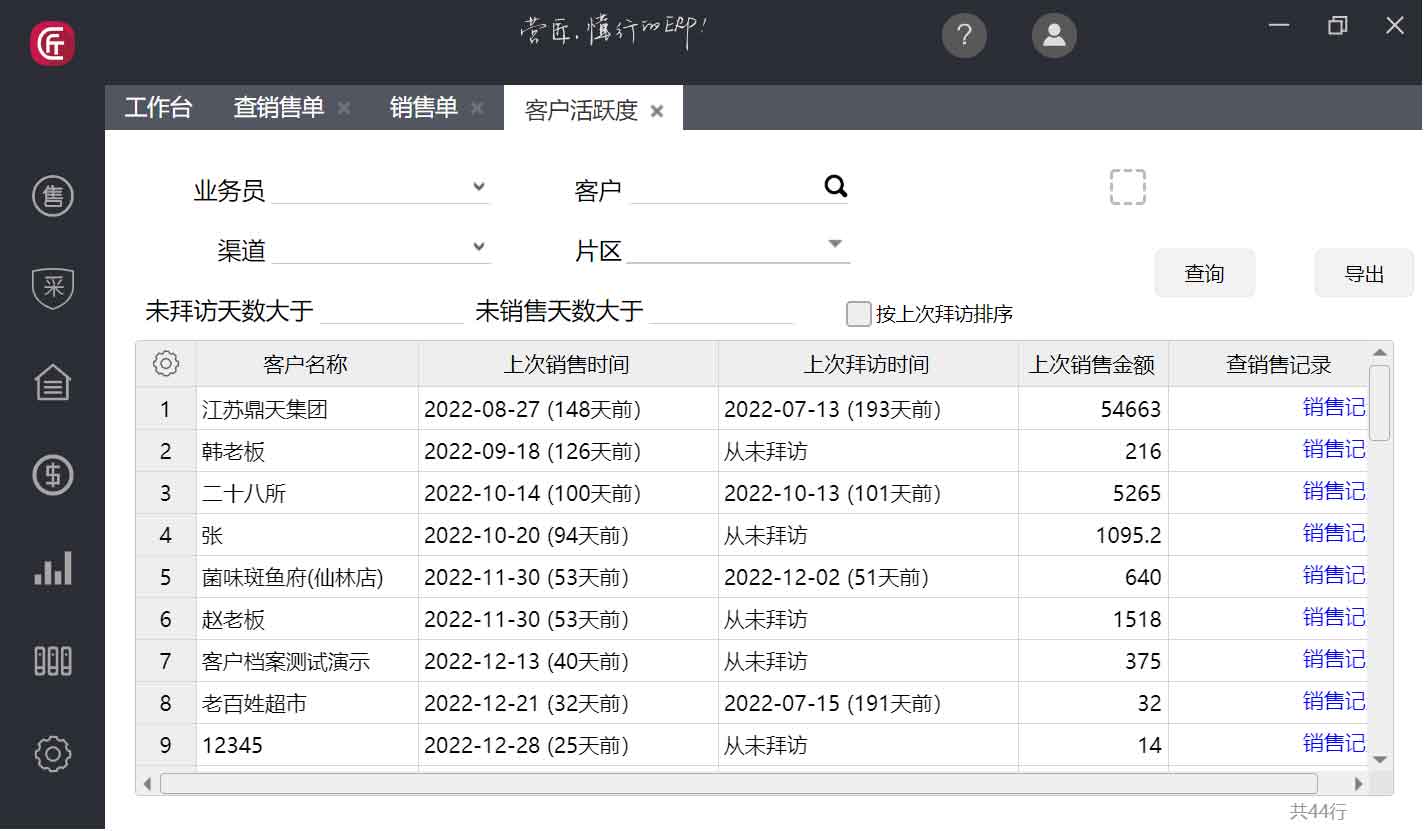
Task: Focus the 未销售天数大于 input field
Action: pyautogui.click(x=722, y=311)
